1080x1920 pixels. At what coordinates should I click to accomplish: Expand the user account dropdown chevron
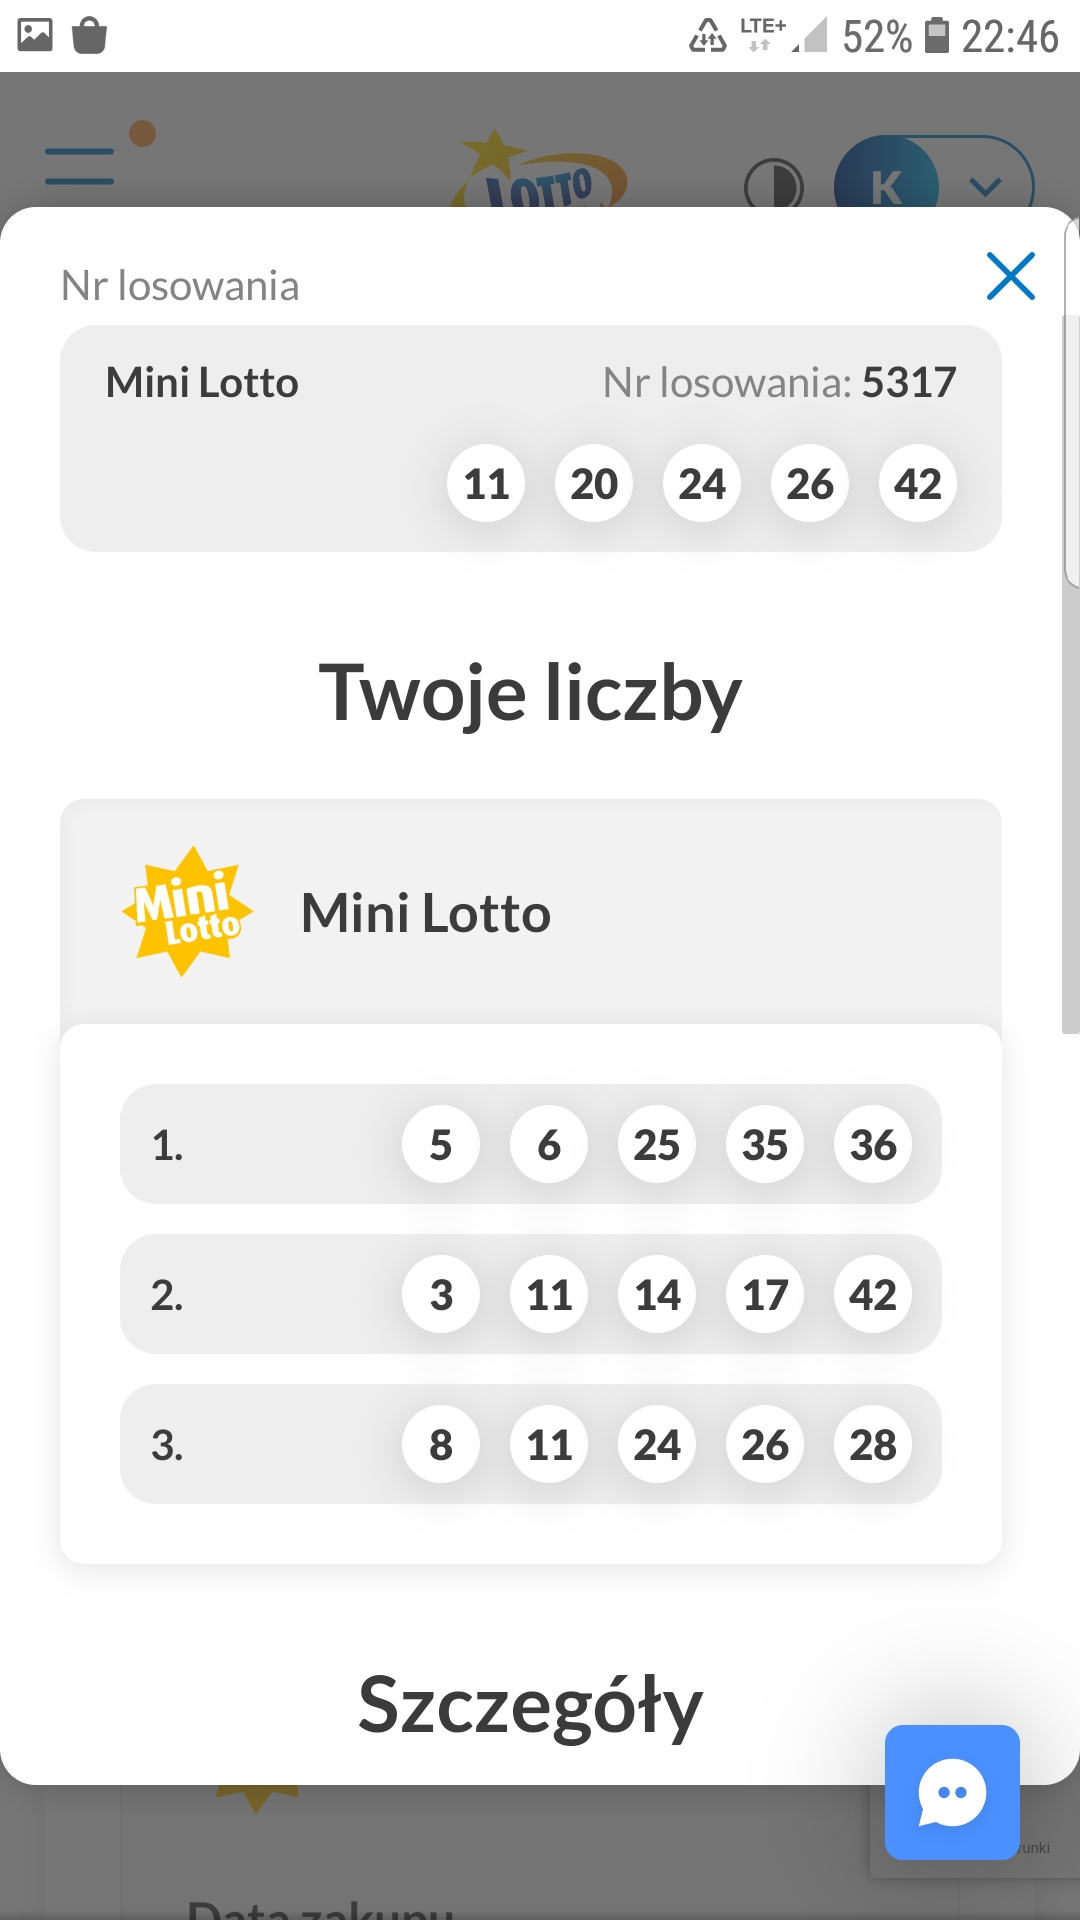point(986,186)
